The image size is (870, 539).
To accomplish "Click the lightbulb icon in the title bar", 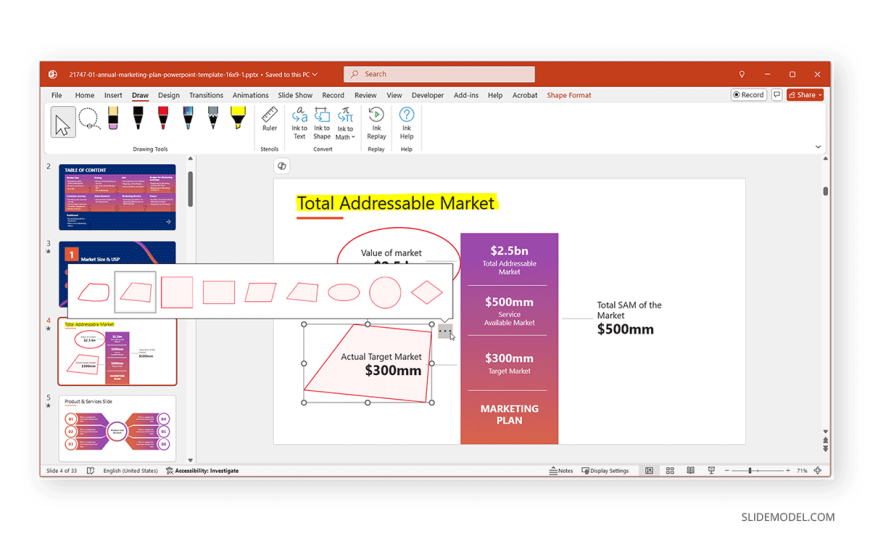I will point(742,74).
